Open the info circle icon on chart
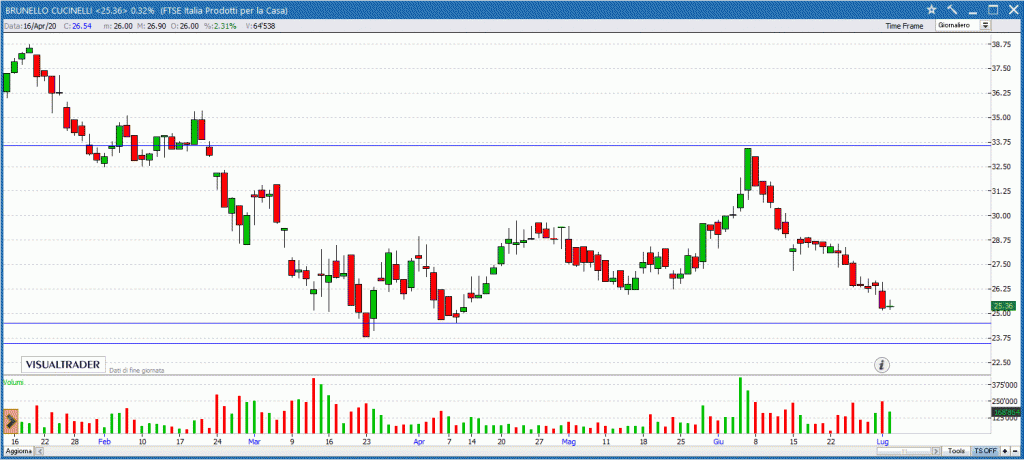The width and height of the screenshot is (1024, 460). [x=882, y=365]
